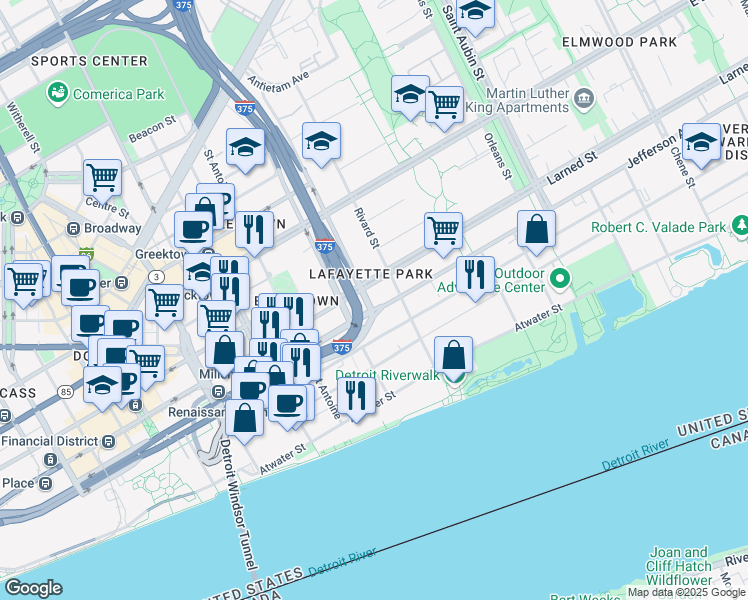
Task: Open the school marker beside St Antoine label
Action: [x=245, y=147]
